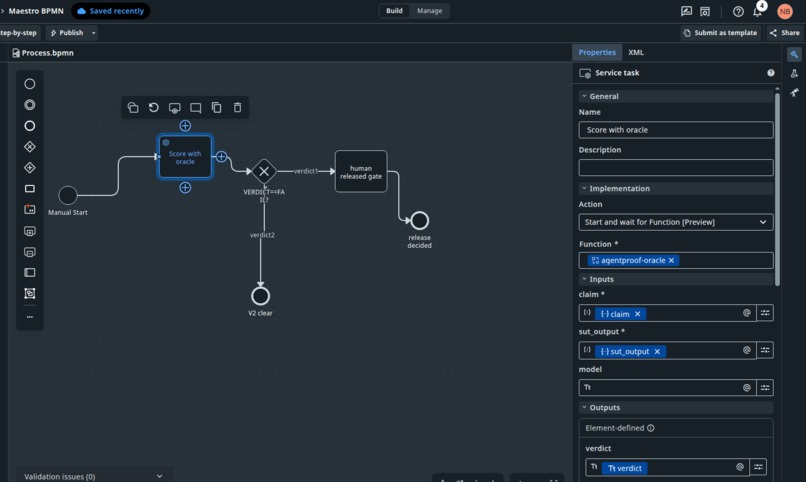
Task: Open variable picker for model field
Action: (746, 387)
